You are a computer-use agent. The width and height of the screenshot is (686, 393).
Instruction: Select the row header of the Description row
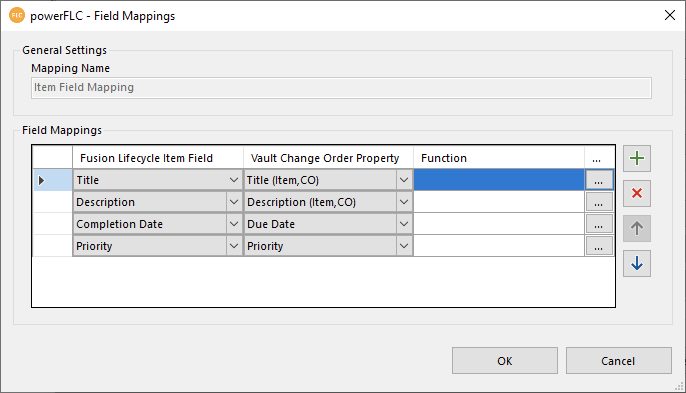[52, 202]
